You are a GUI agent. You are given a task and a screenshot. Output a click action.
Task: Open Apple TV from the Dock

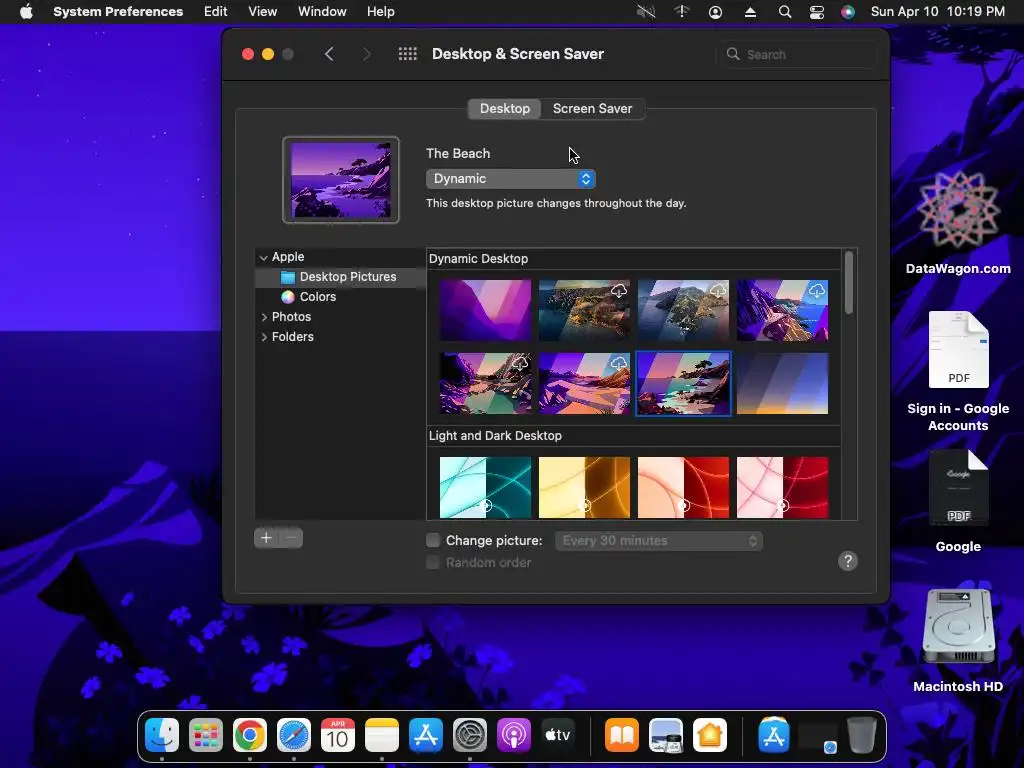[558, 735]
